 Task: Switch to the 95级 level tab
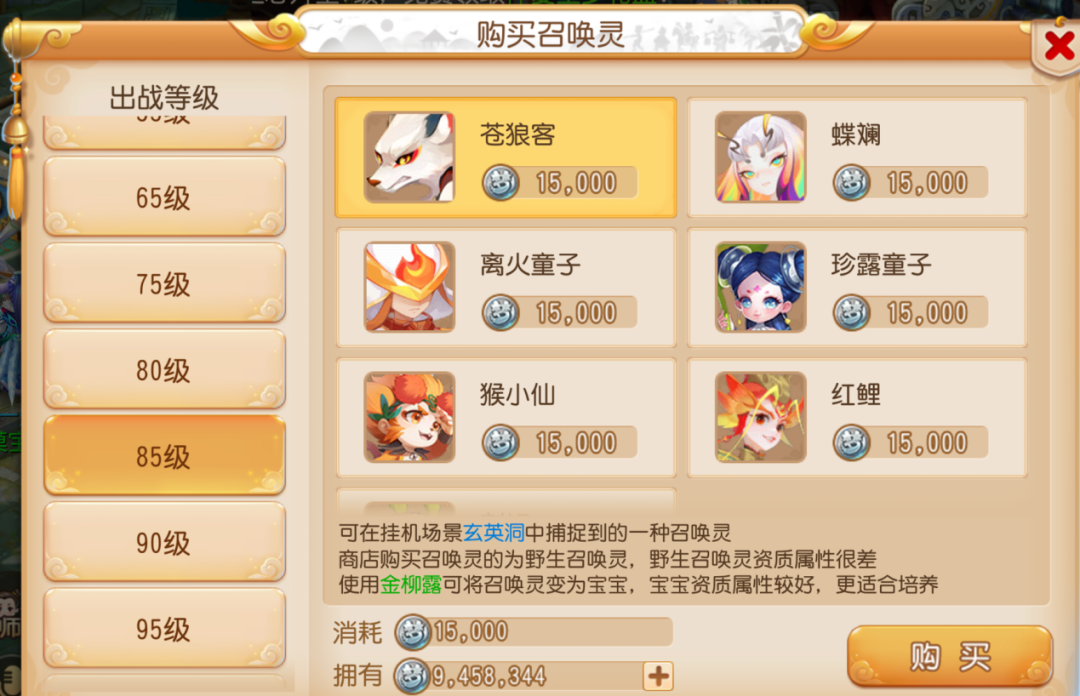tap(164, 628)
